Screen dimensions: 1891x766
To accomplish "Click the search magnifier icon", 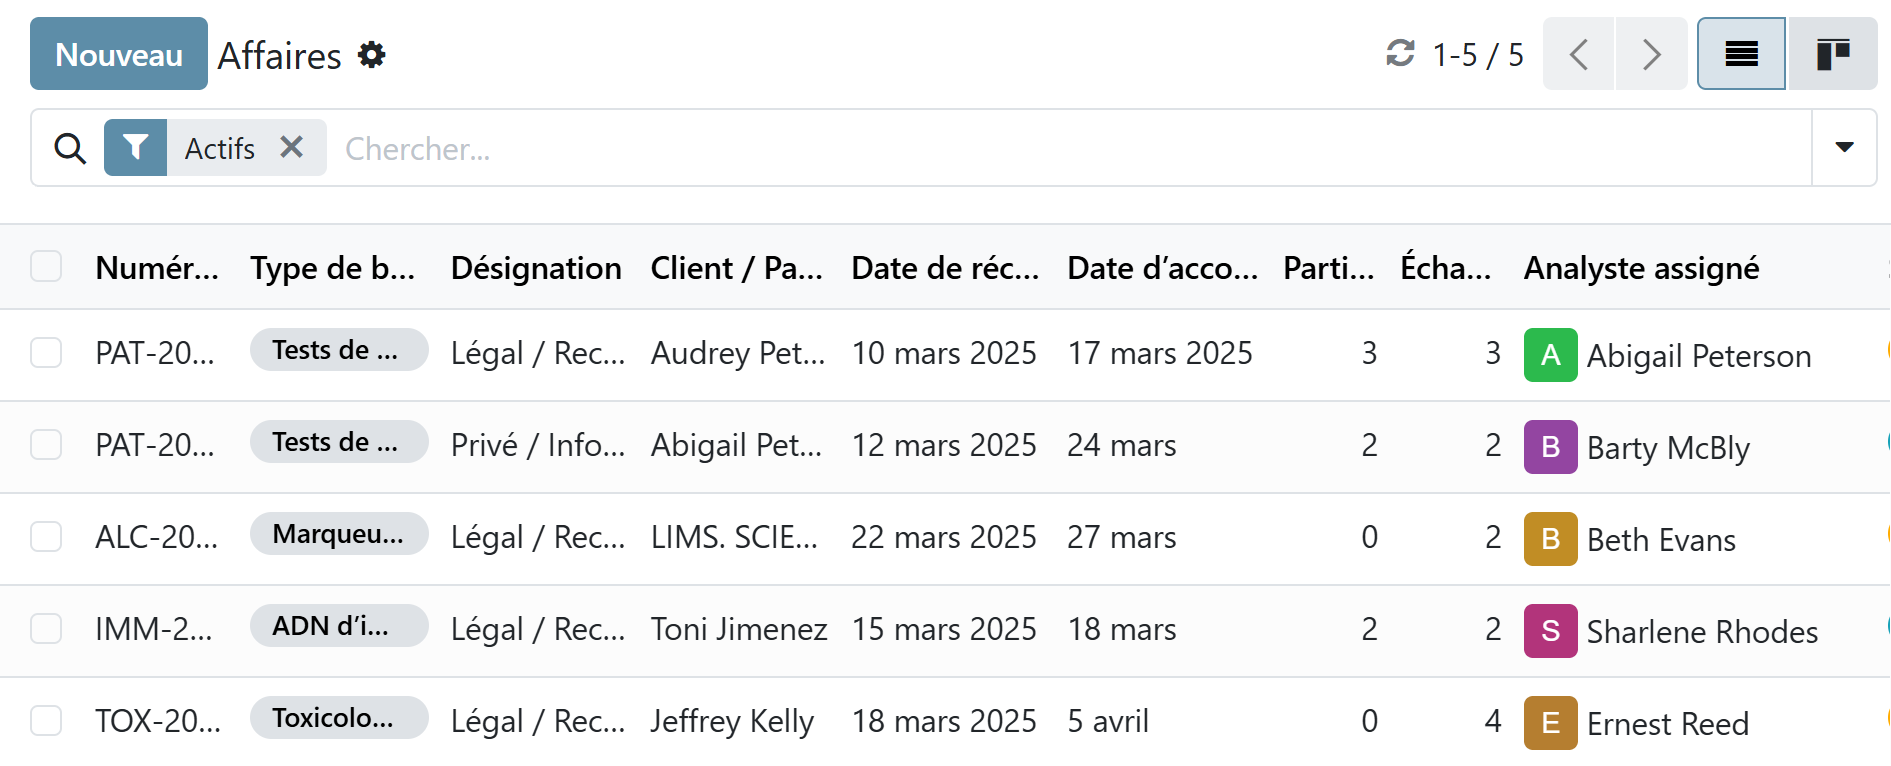I will [70, 149].
